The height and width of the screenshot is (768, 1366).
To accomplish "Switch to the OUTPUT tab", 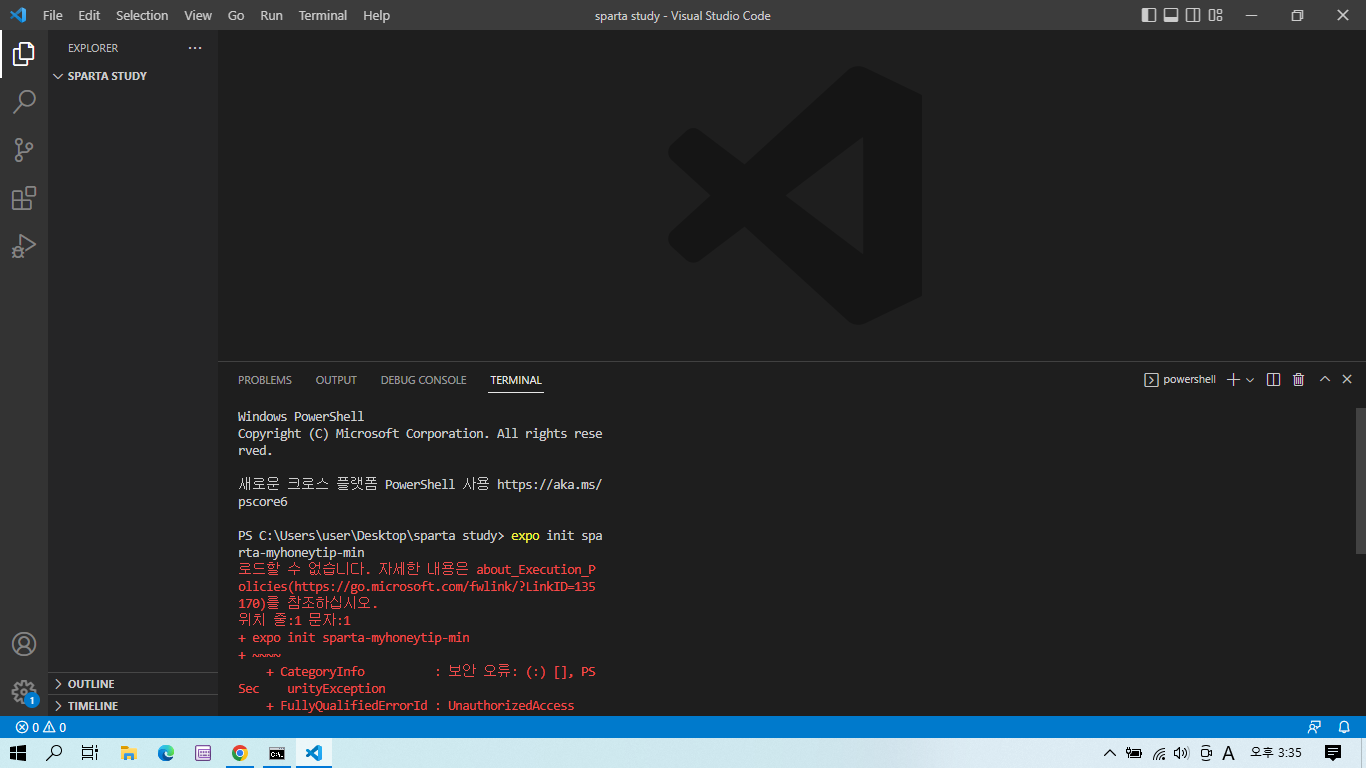I will (x=336, y=380).
